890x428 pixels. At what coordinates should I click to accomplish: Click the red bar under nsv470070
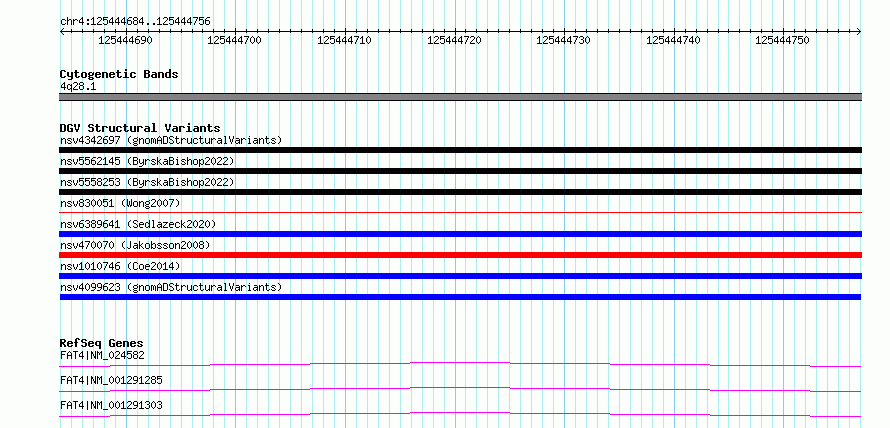coord(460,255)
